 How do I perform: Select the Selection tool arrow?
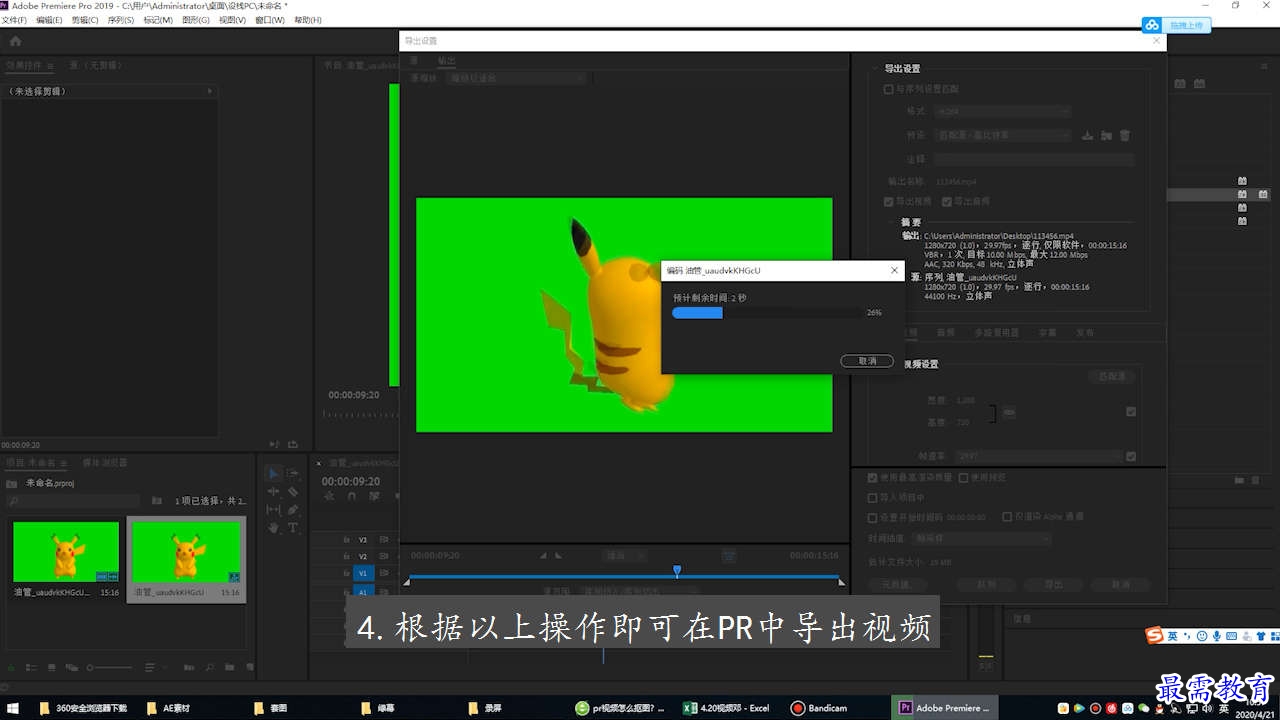point(274,473)
